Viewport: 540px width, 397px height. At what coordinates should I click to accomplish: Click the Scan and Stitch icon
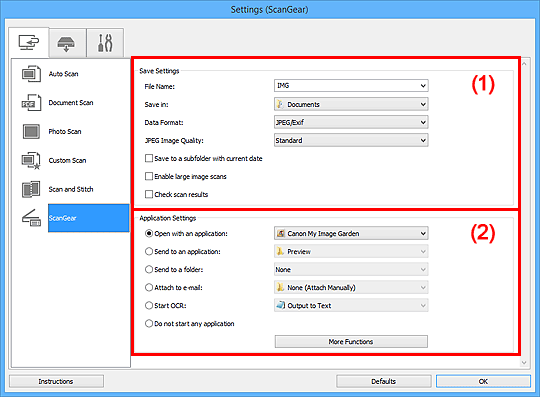pos(31,189)
